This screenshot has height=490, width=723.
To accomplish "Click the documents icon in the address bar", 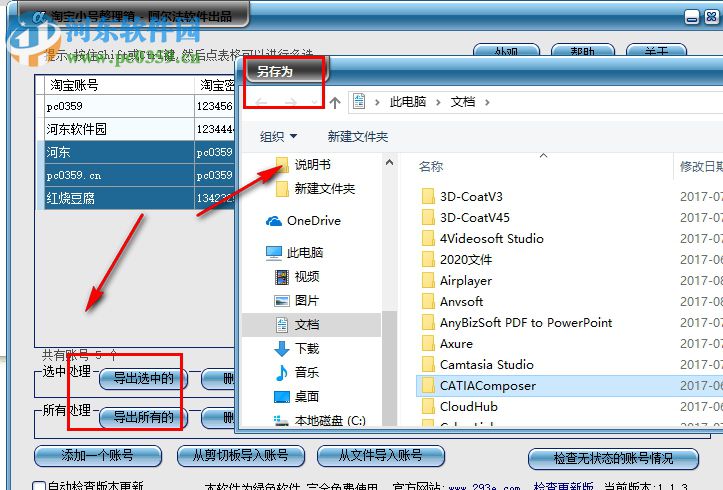I will 359,101.
